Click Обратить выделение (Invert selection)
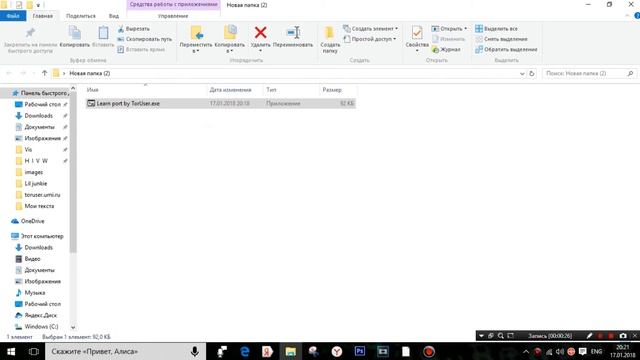 (506, 49)
